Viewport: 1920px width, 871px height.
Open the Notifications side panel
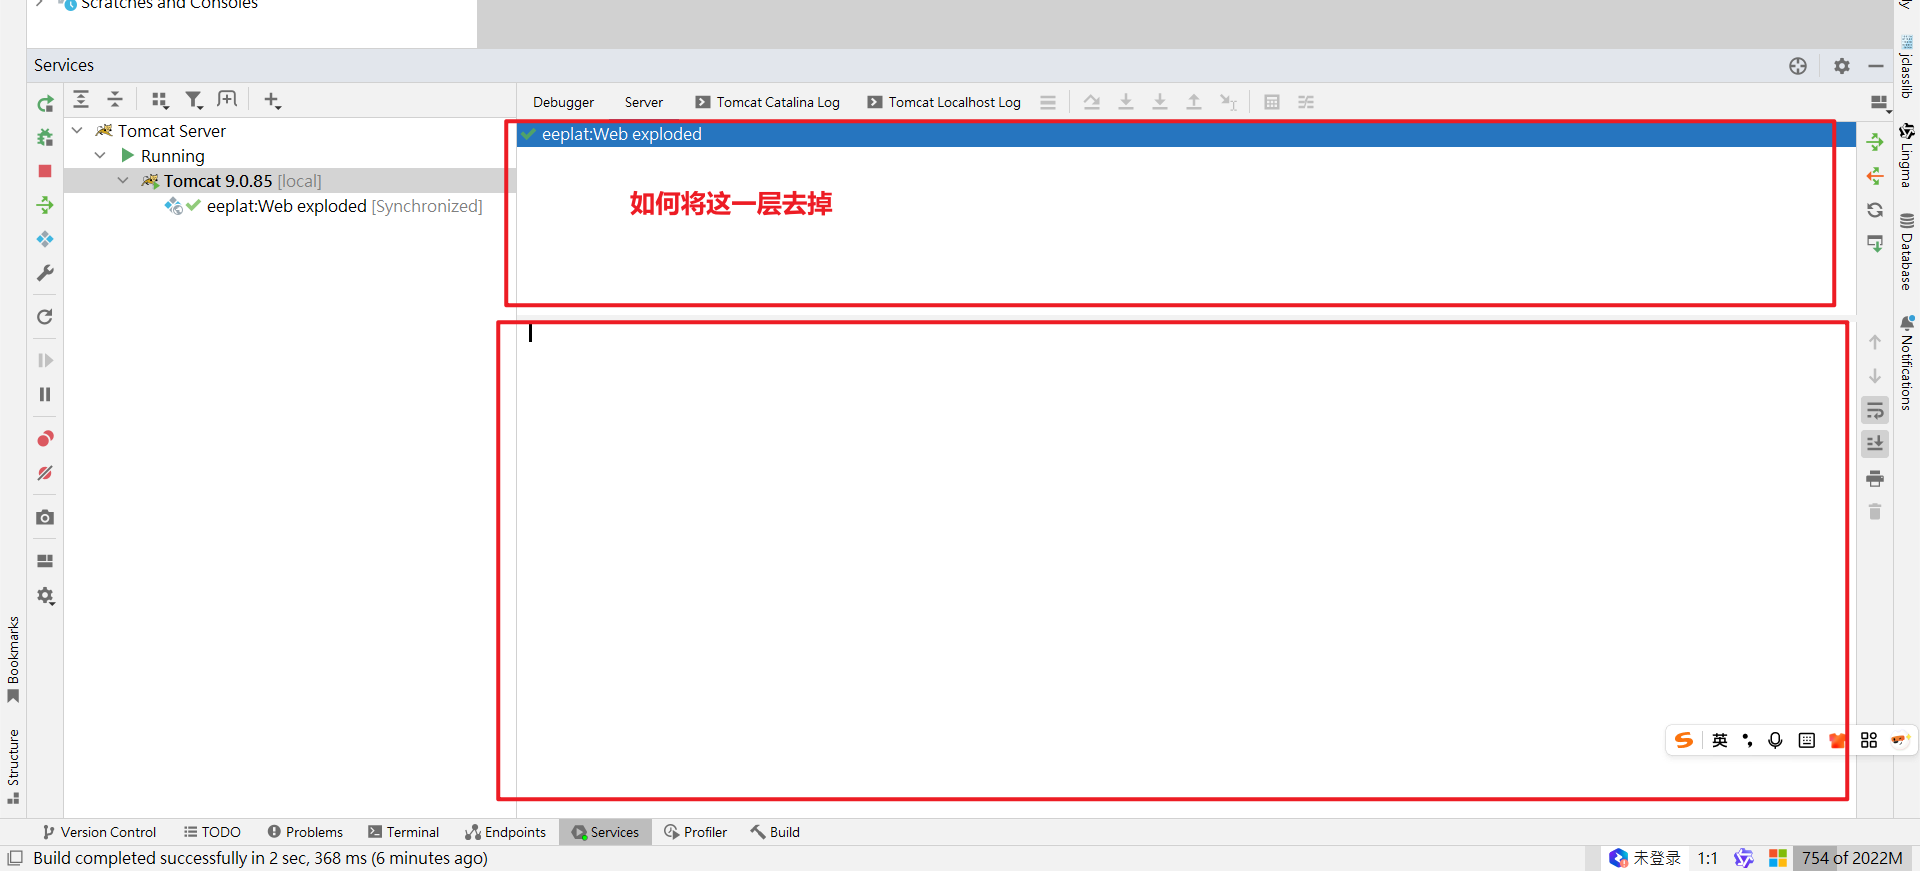(x=1907, y=363)
